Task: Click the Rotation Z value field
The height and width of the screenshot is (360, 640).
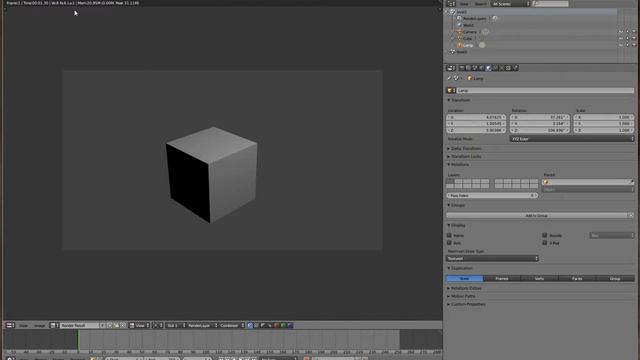Action: [x=540, y=130]
